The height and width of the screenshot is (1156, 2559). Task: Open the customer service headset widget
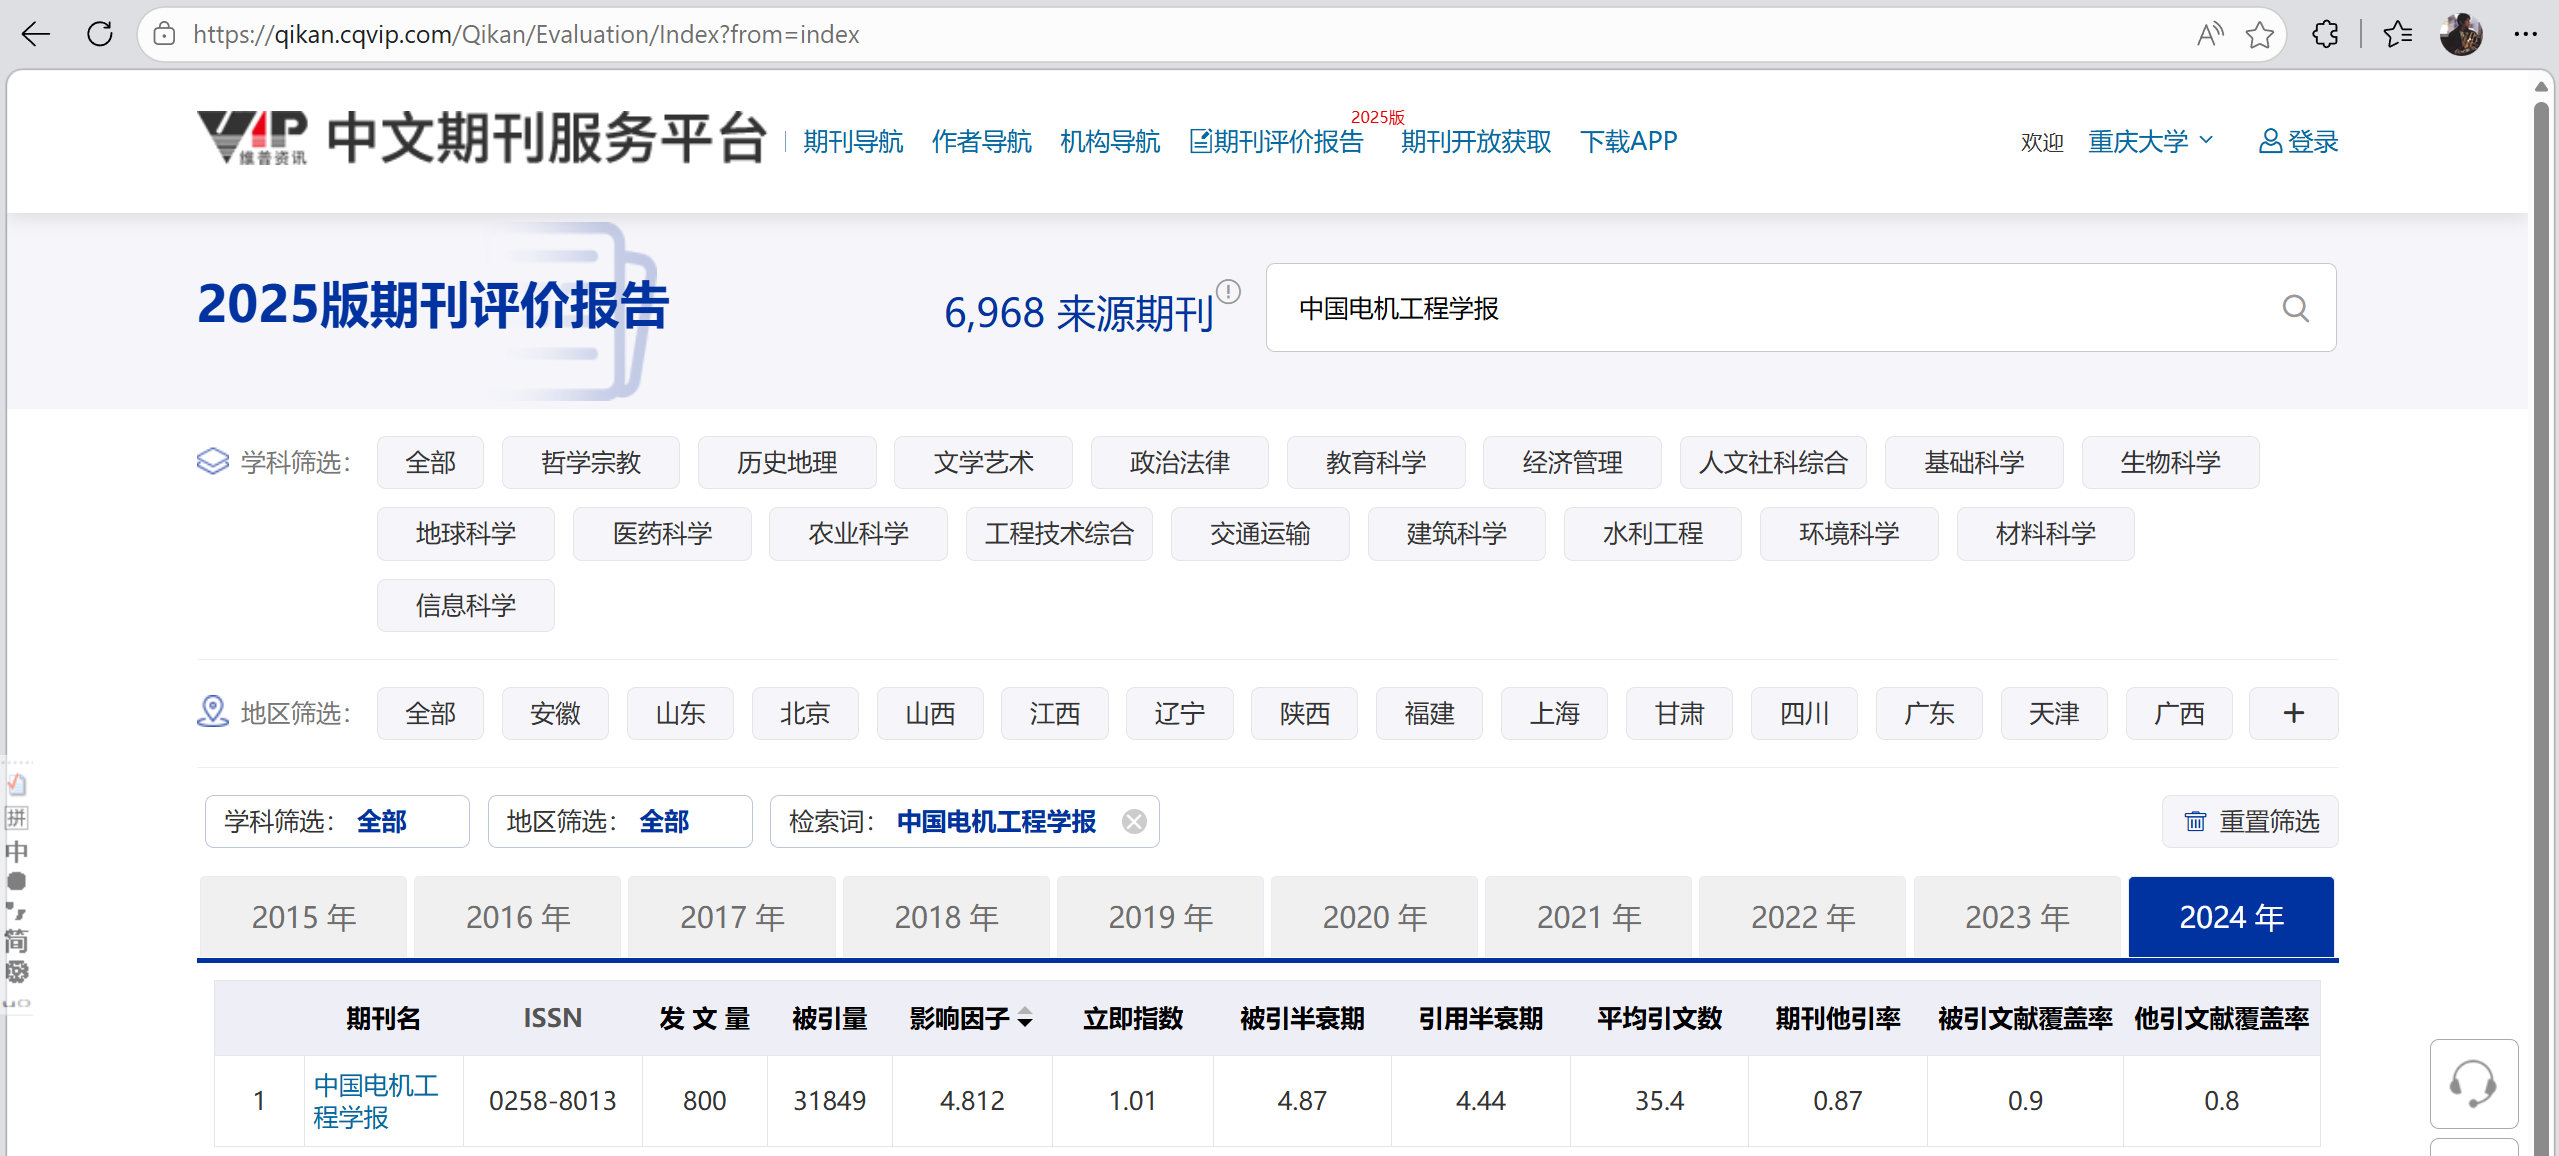click(2473, 1084)
